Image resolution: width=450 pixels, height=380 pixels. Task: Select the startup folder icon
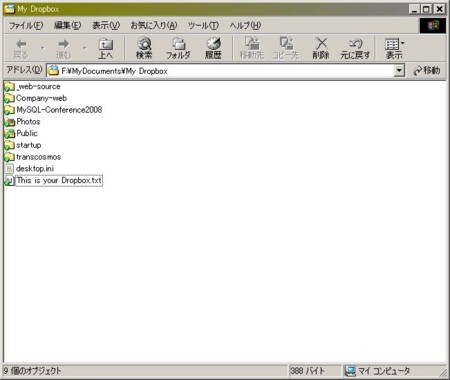click(x=9, y=145)
